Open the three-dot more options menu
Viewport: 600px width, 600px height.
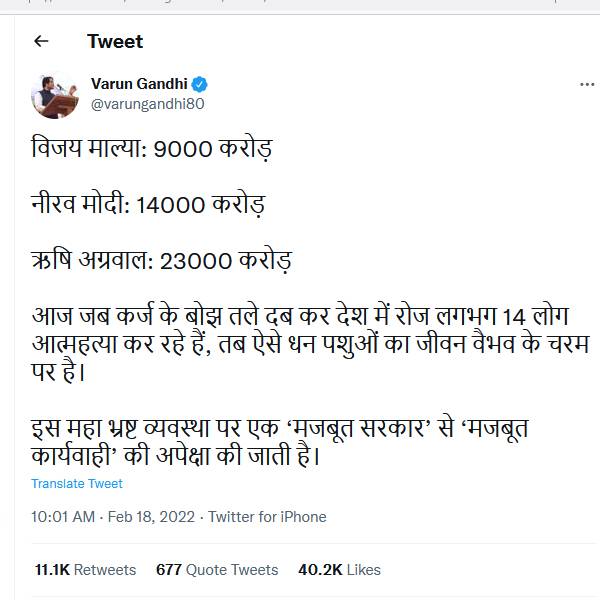tap(587, 85)
